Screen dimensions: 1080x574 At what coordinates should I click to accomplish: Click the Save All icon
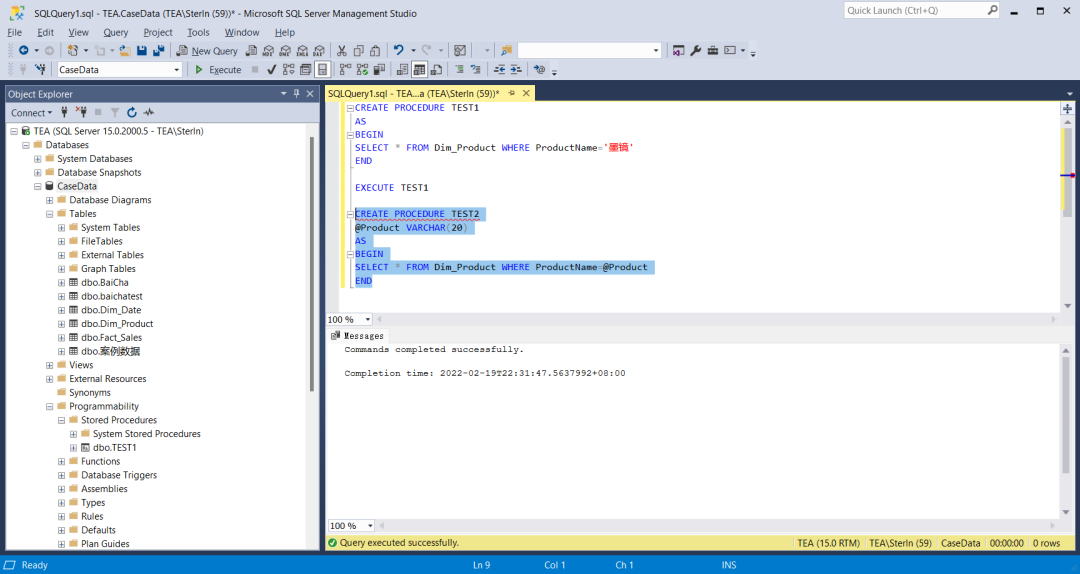[x=158, y=50]
